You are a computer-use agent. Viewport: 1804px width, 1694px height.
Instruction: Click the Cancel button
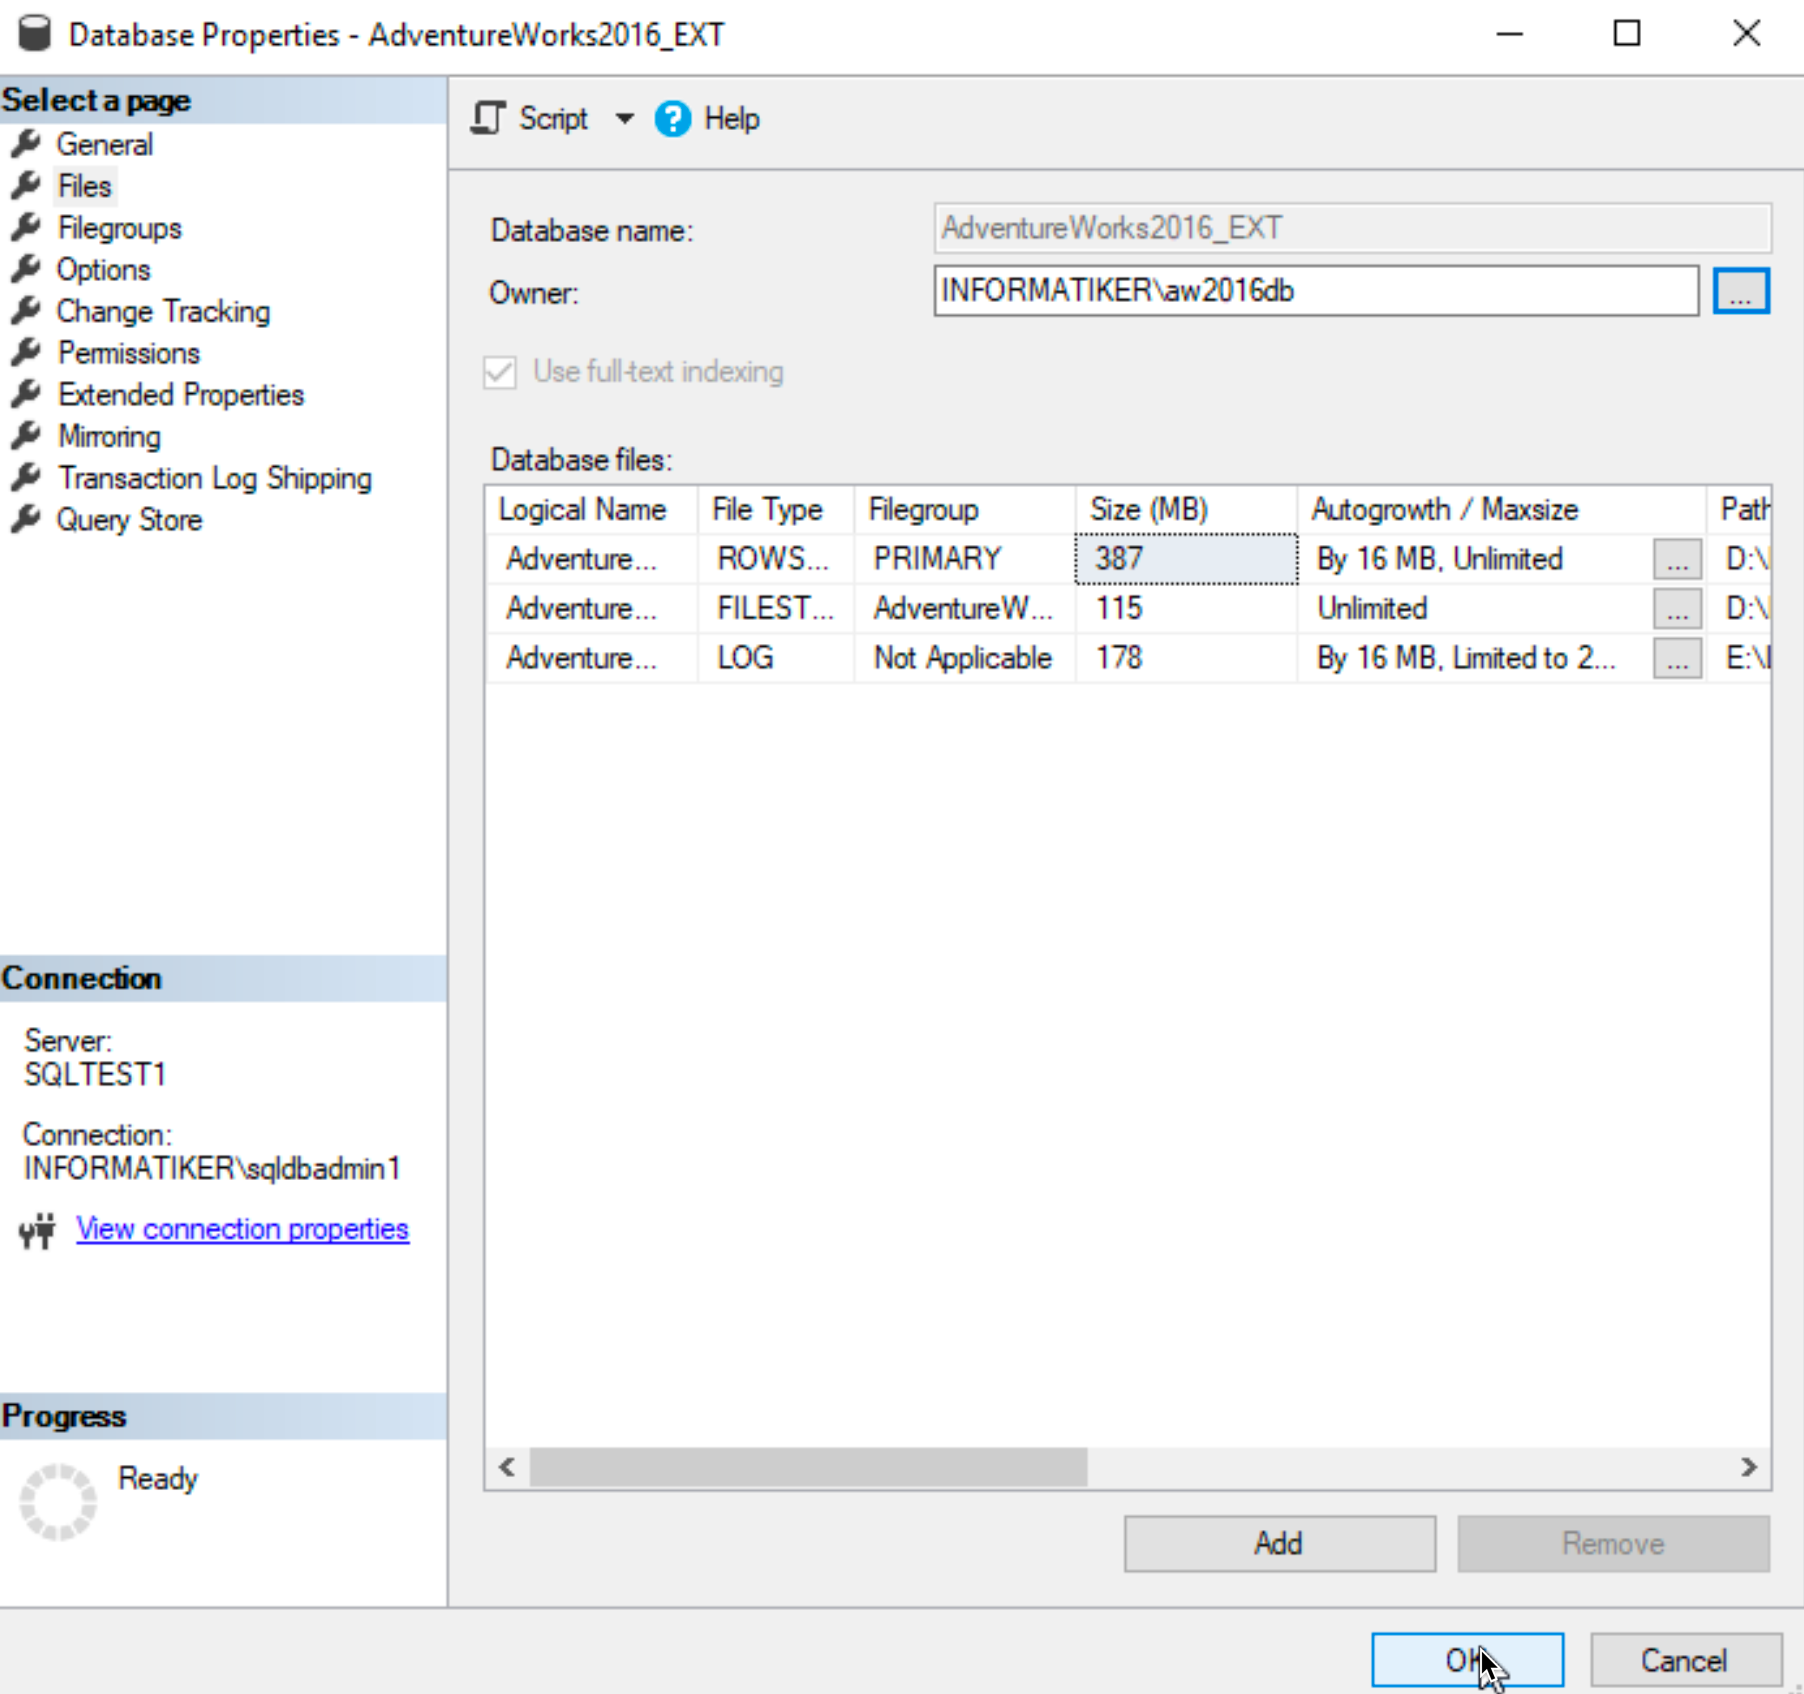click(1685, 1660)
